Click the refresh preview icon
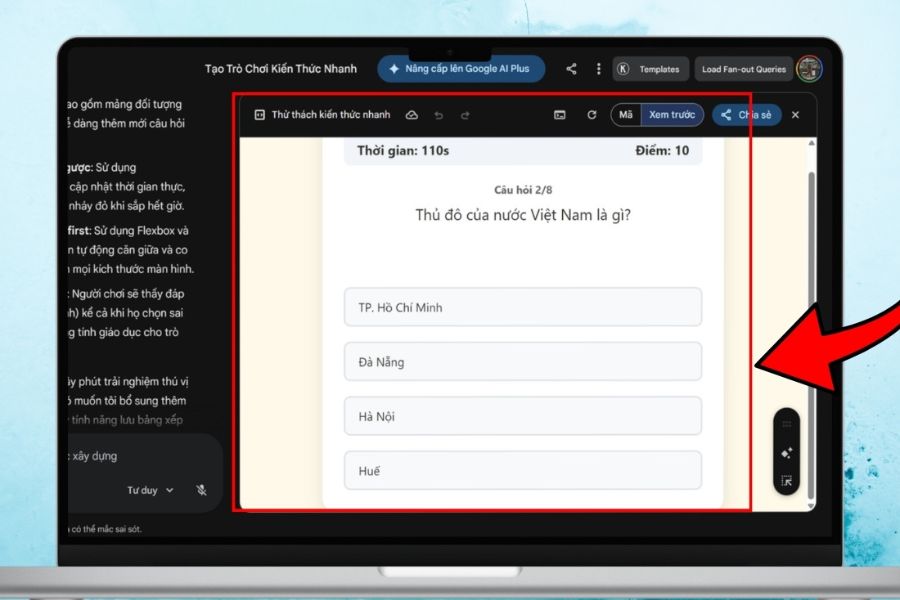 (591, 115)
